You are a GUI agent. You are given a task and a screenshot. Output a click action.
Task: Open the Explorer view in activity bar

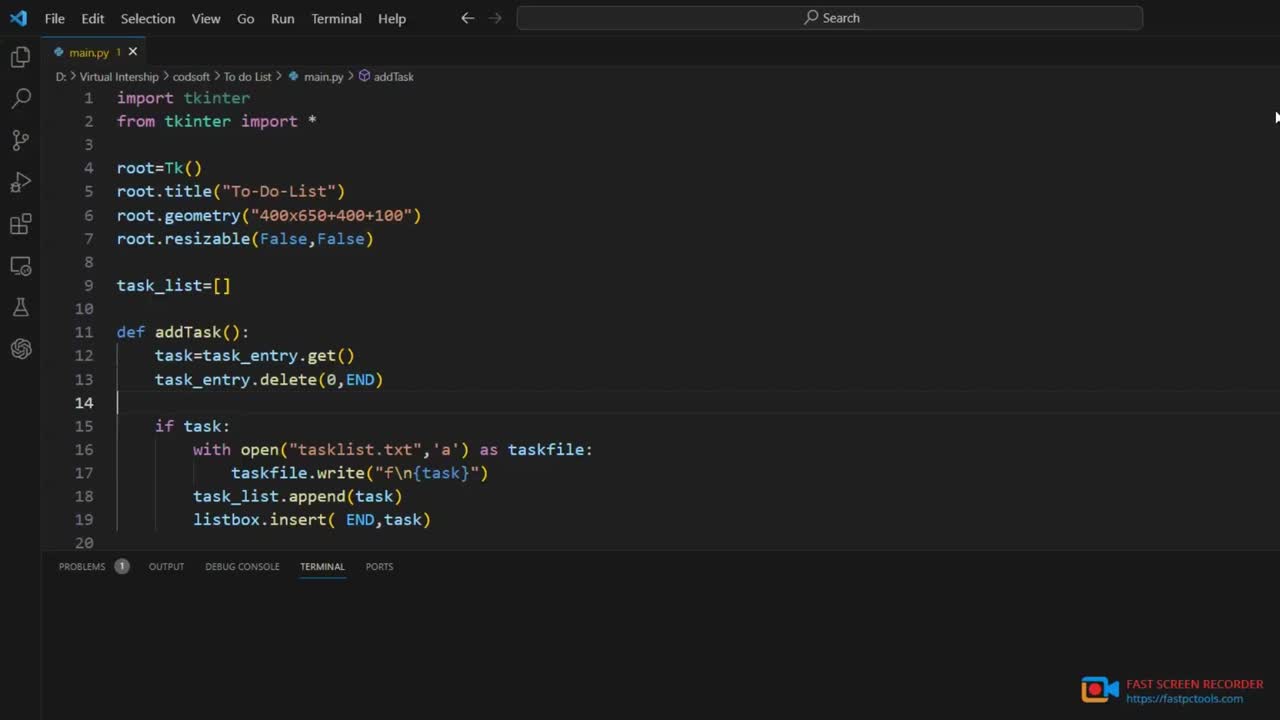click(20, 58)
